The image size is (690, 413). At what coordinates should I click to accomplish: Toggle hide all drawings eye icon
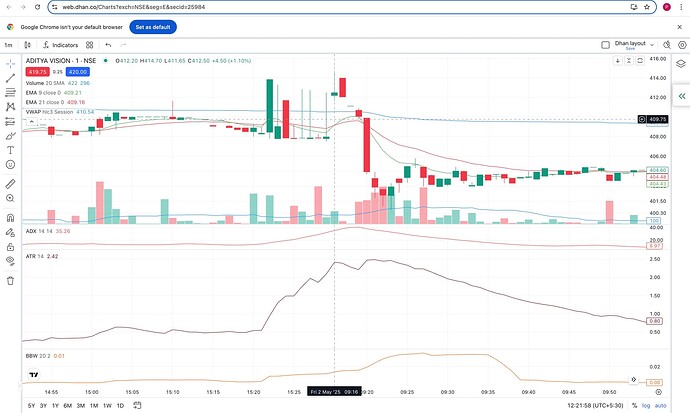(x=11, y=261)
